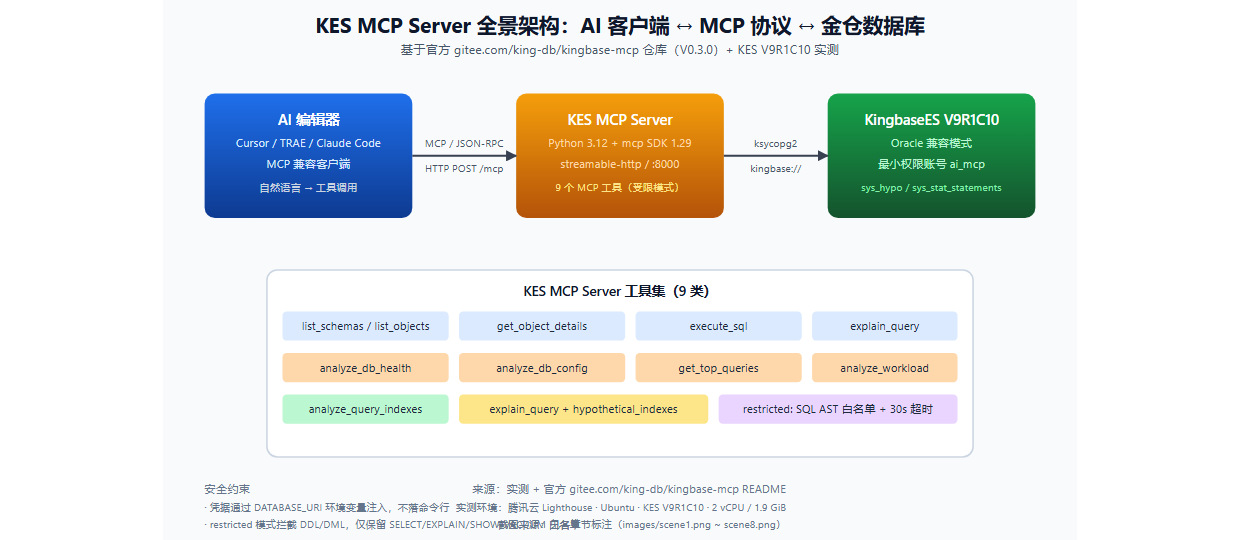Select the blue 'explain_query' chip
The height and width of the screenshot is (540, 1240).
pyautogui.click(x=884, y=326)
